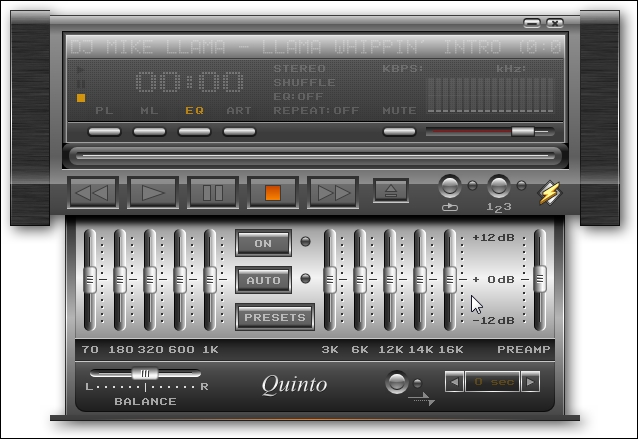Open the playlist with the PL button
638x439 pixels.
coord(104,131)
